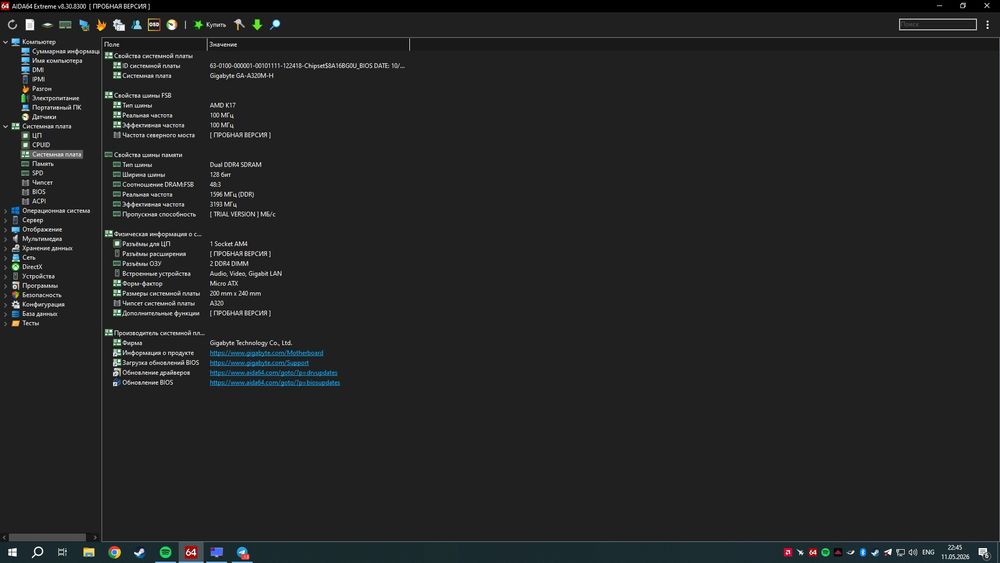Screen dimensions: 1000x563
Task: Open the gigabyte.com/Support link
Action: [259, 363]
